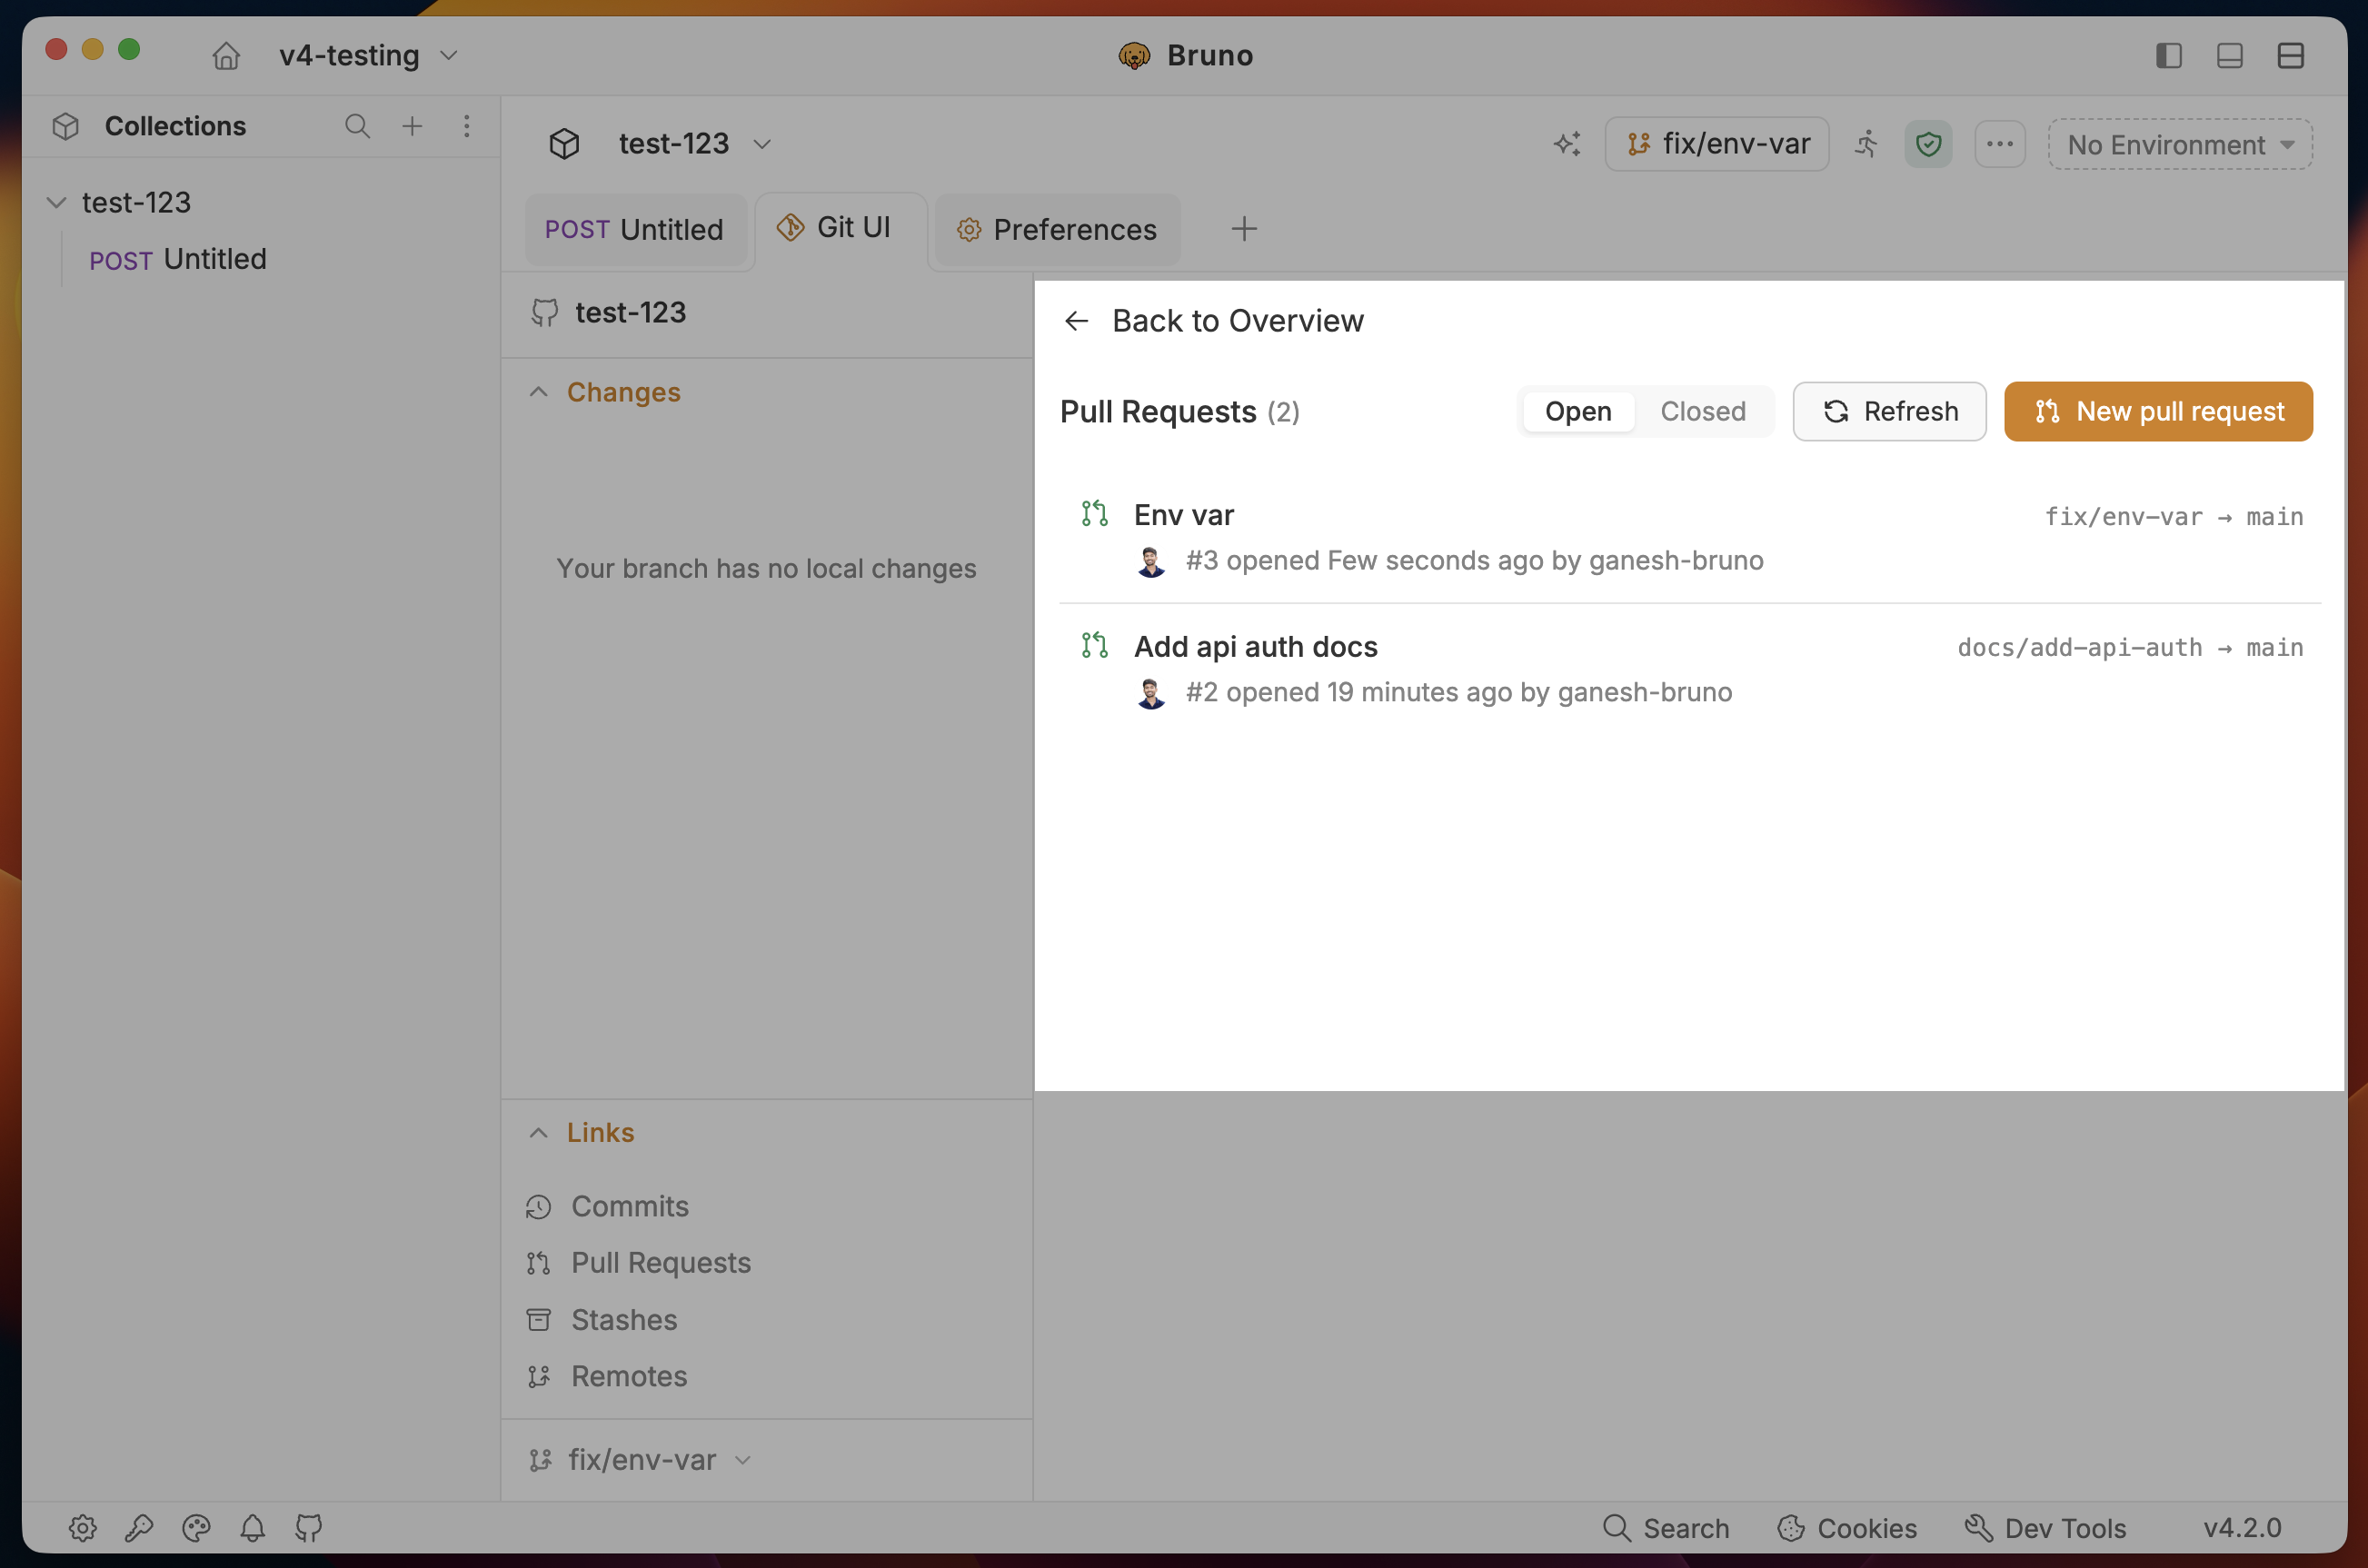
Task: Collapse the test-123 collection tree
Action: (x=57, y=203)
